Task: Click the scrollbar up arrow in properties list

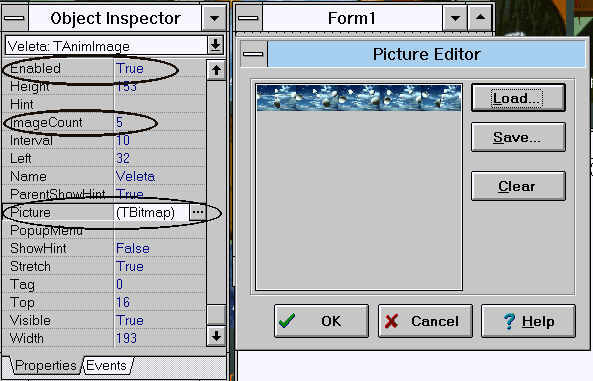Action: click(x=216, y=70)
